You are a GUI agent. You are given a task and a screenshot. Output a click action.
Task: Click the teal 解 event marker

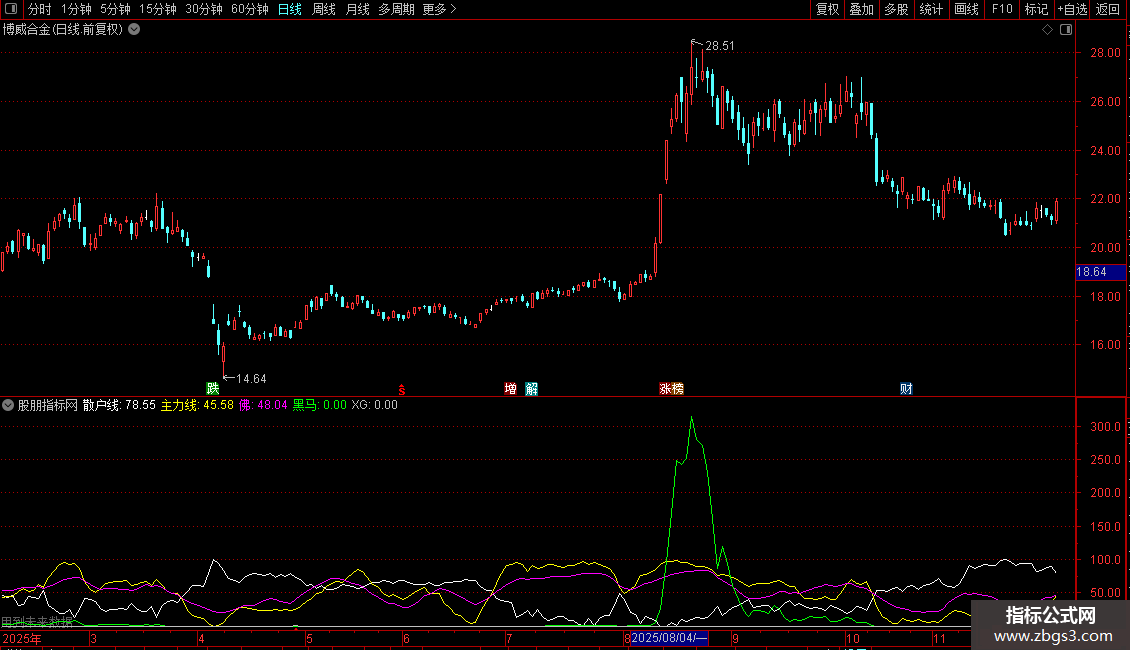point(532,388)
